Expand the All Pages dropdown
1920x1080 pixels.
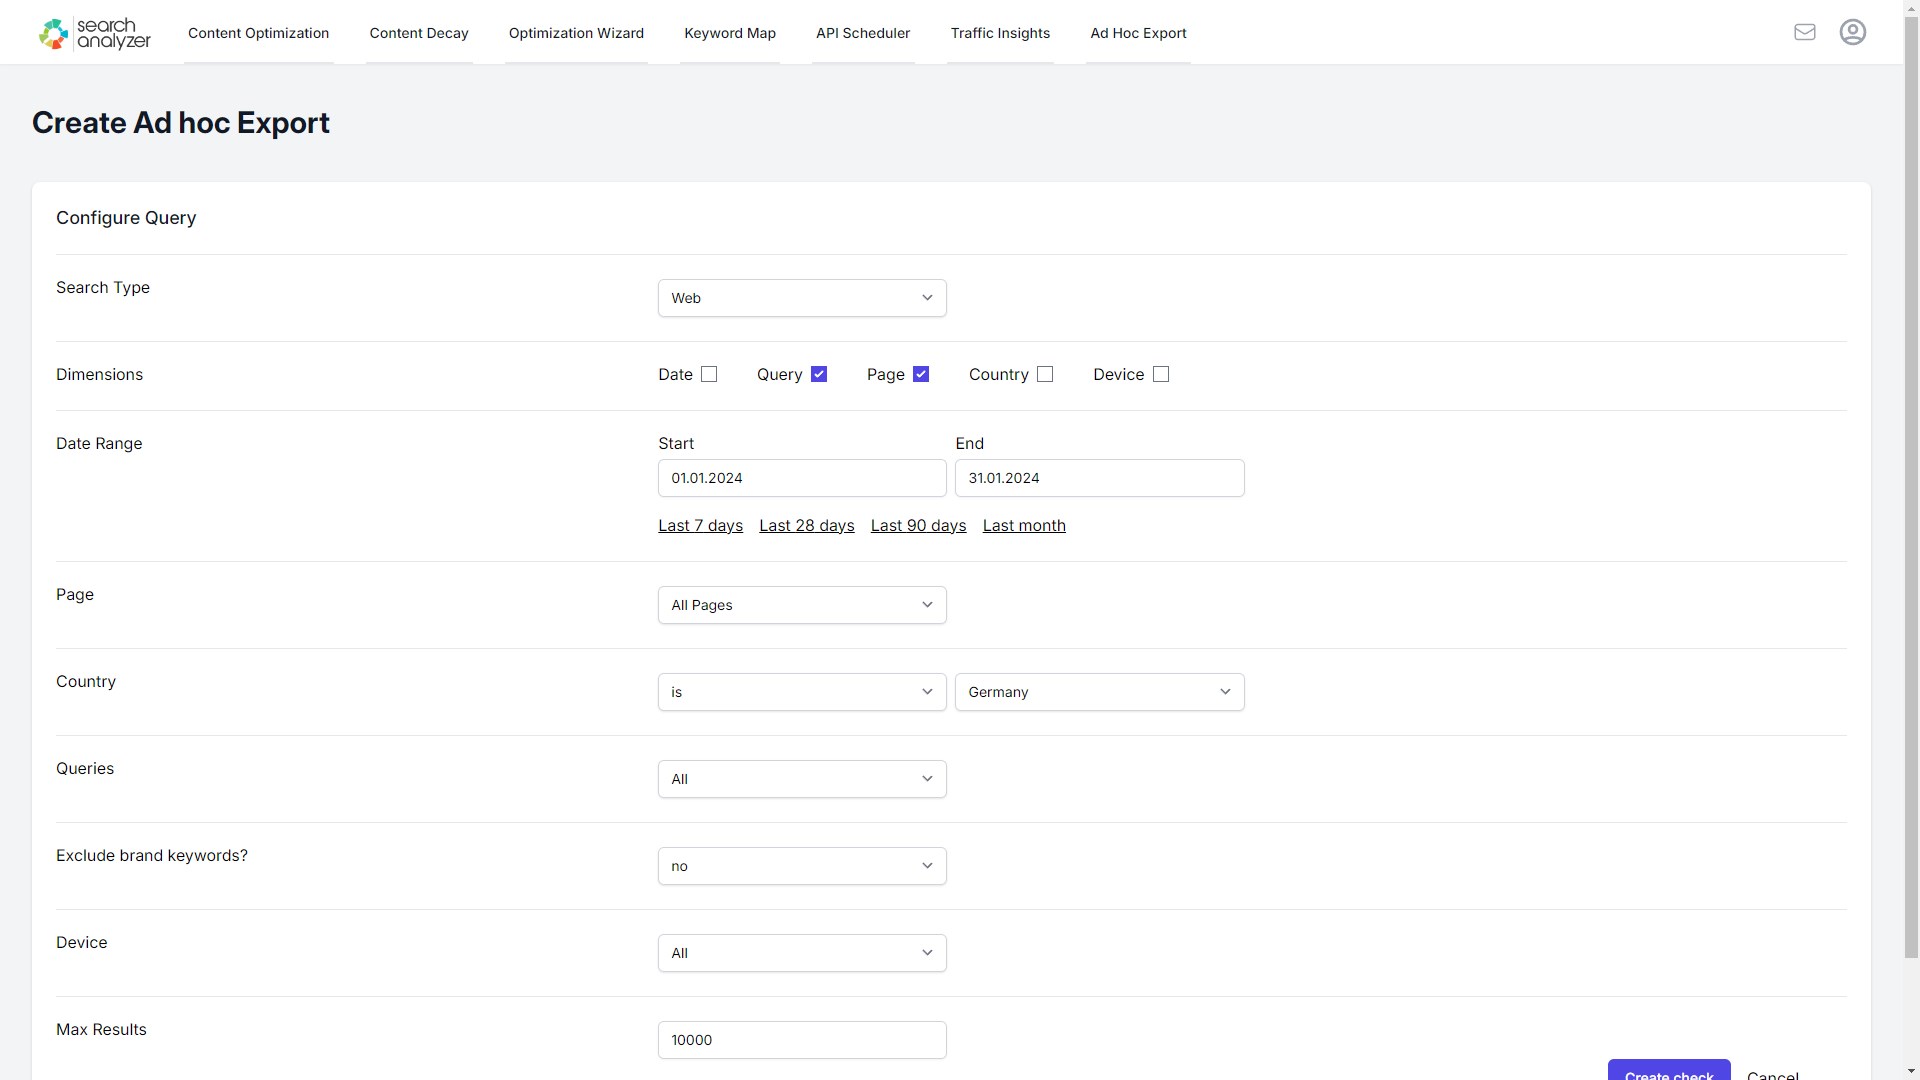coord(801,604)
